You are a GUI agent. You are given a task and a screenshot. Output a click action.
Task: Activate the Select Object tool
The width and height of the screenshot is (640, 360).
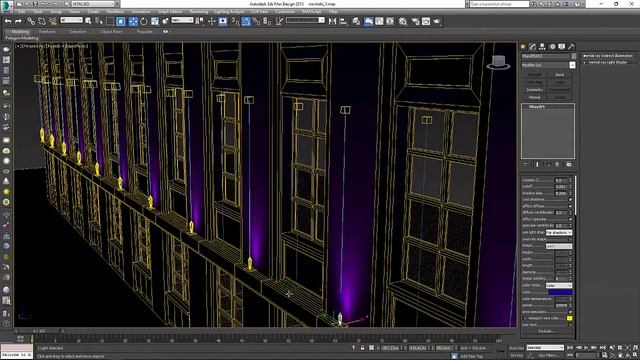pyautogui.click(x=89, y=21)
